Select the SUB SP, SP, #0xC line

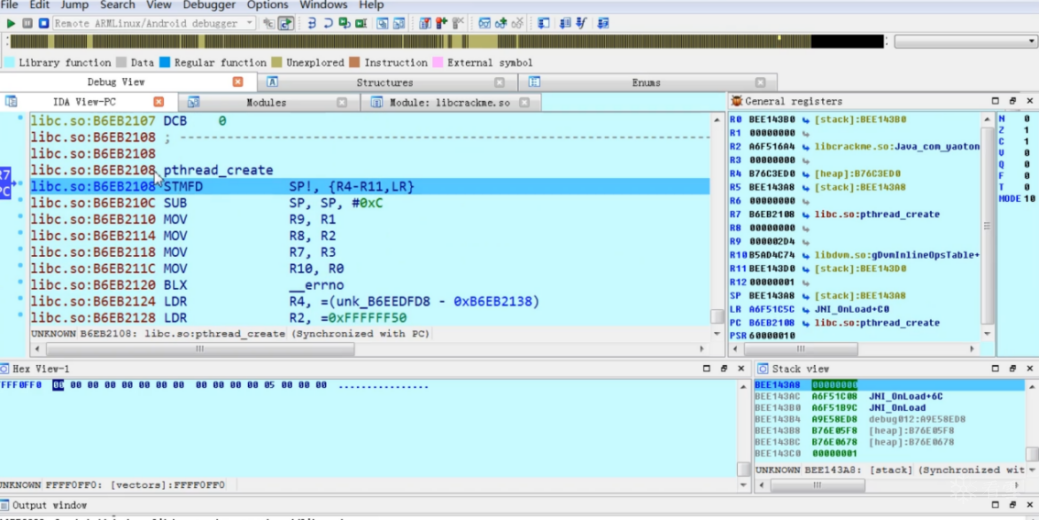(370, 203)
